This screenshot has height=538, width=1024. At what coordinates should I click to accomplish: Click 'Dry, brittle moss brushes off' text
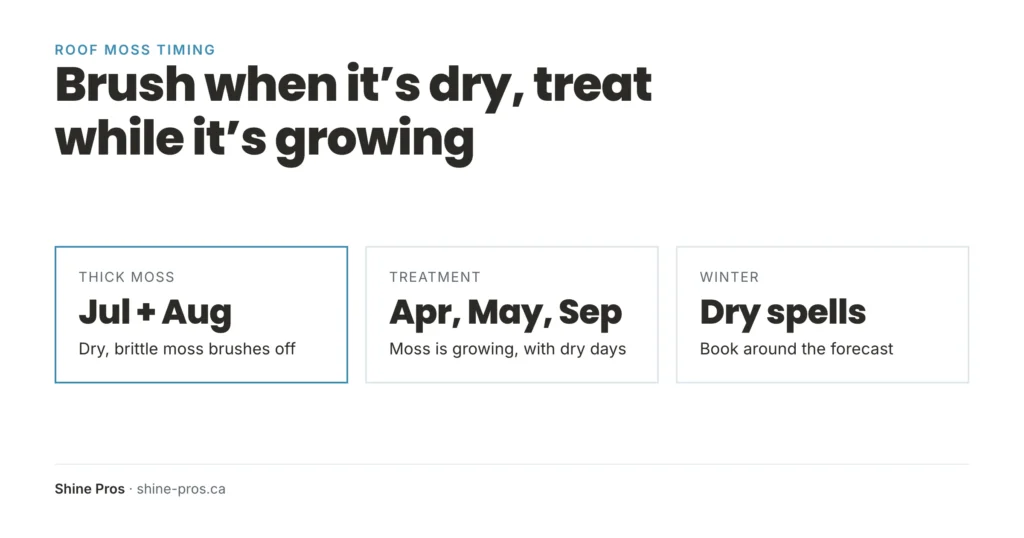coord(187,349)
